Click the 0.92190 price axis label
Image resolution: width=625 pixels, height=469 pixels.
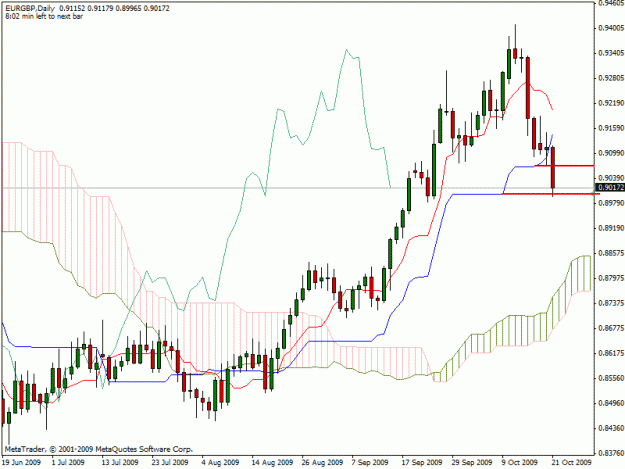click(611, 103)
